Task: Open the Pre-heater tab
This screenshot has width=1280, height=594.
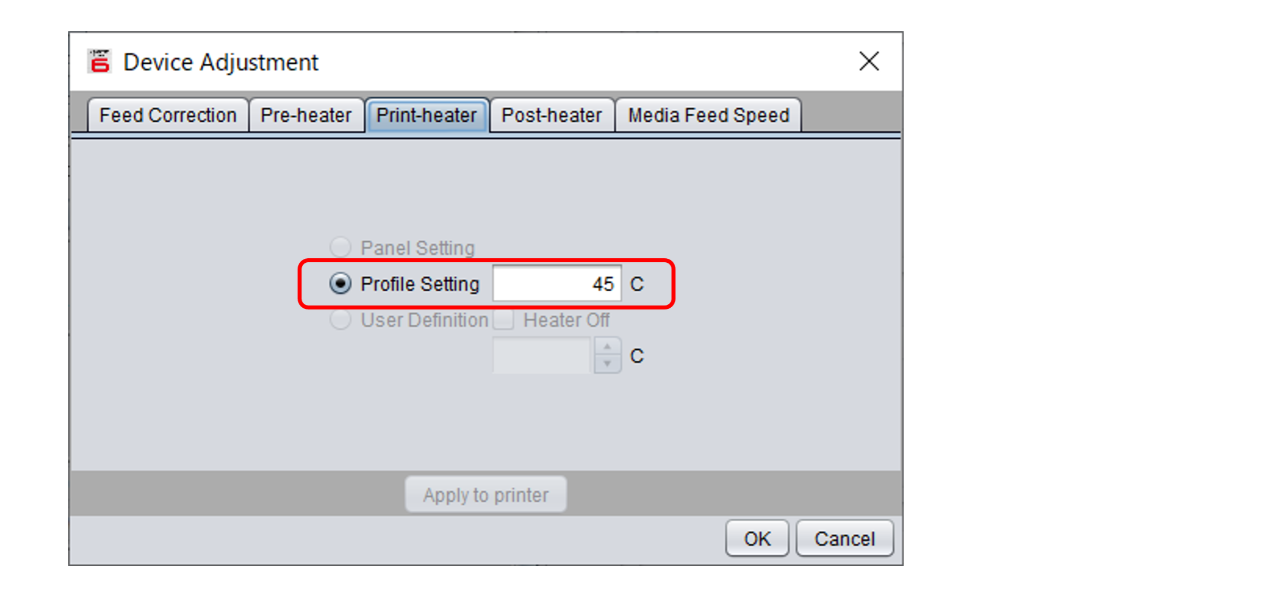Action: pos(306,115)
